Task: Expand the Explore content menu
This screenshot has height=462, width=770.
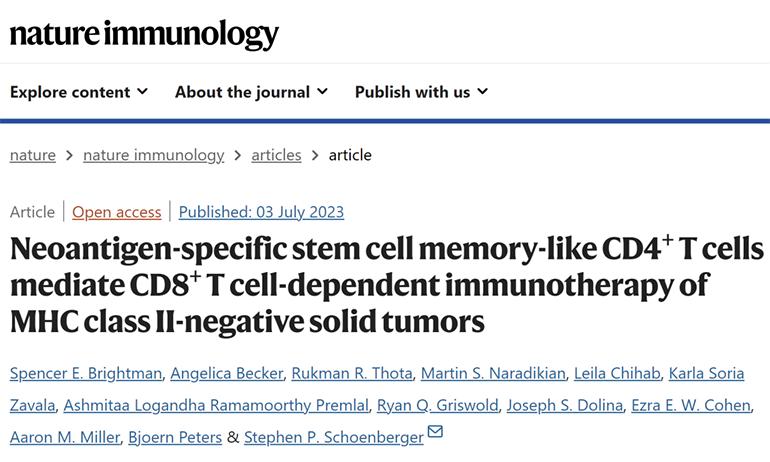Action: point(79,92)
